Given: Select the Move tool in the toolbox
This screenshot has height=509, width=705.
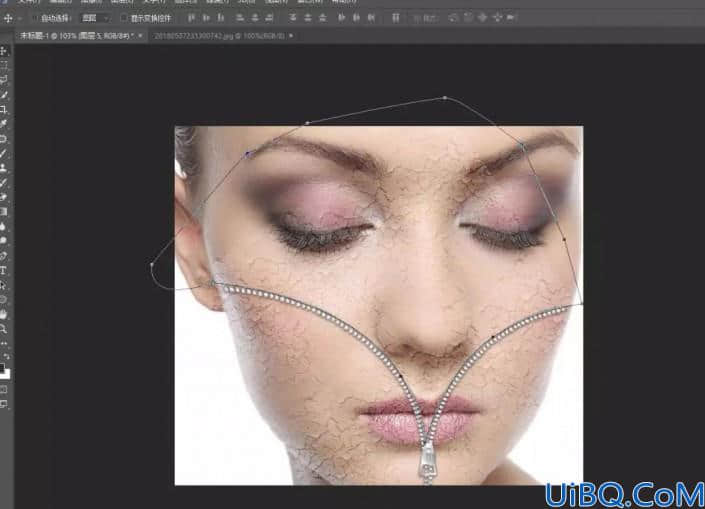Looking at the screenshot, I should (4, 51).
